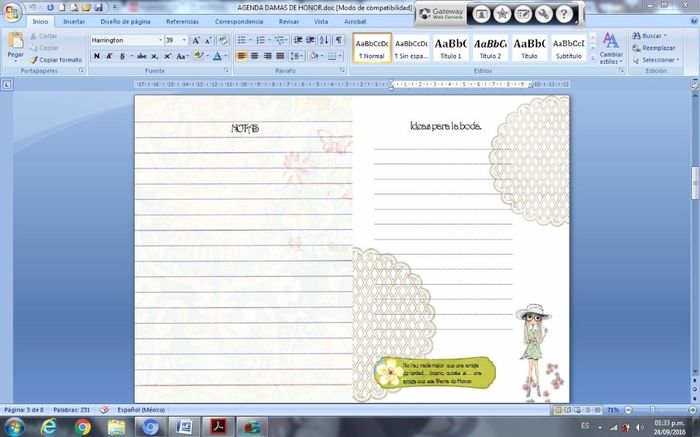Image resolution: width=700 pixels, height=437 pixels.
Task: Apply the Título 1 style
Action: coord(450,48)
